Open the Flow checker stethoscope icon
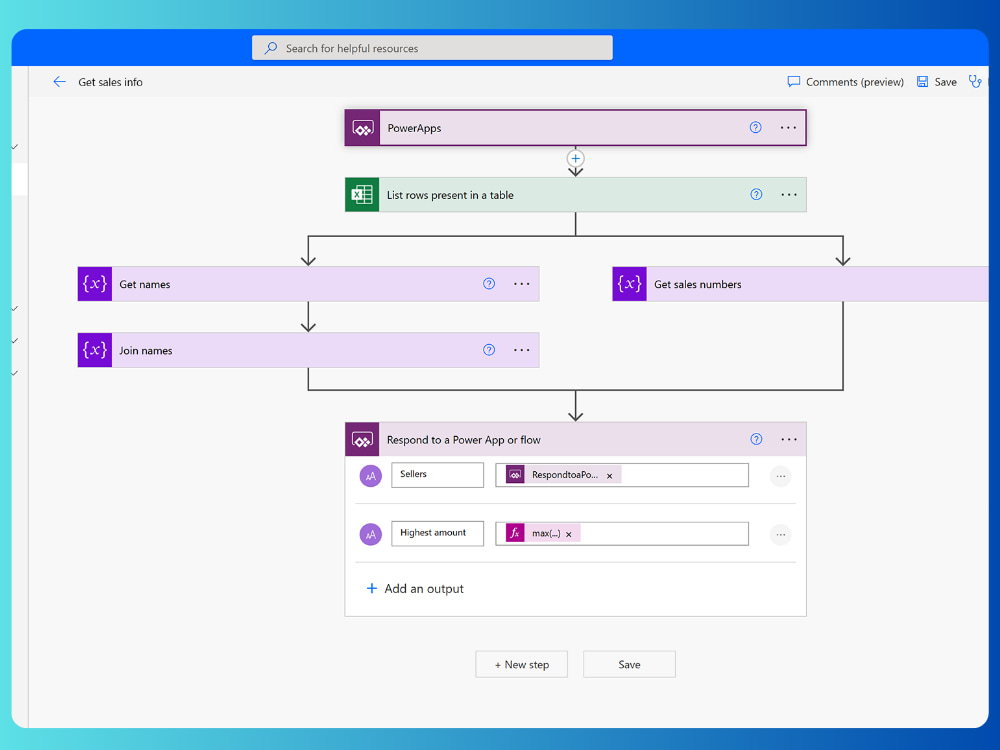 coord(974,82)
